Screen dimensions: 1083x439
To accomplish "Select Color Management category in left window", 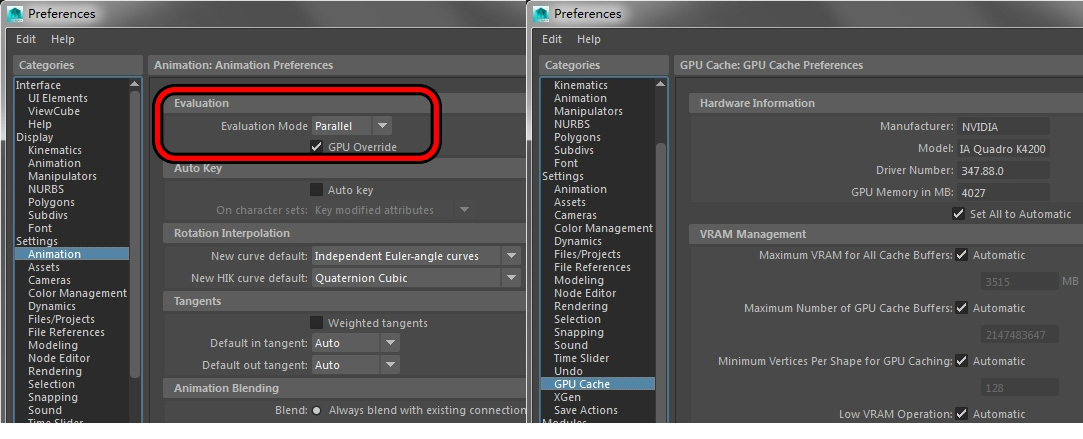I will 77,293.
